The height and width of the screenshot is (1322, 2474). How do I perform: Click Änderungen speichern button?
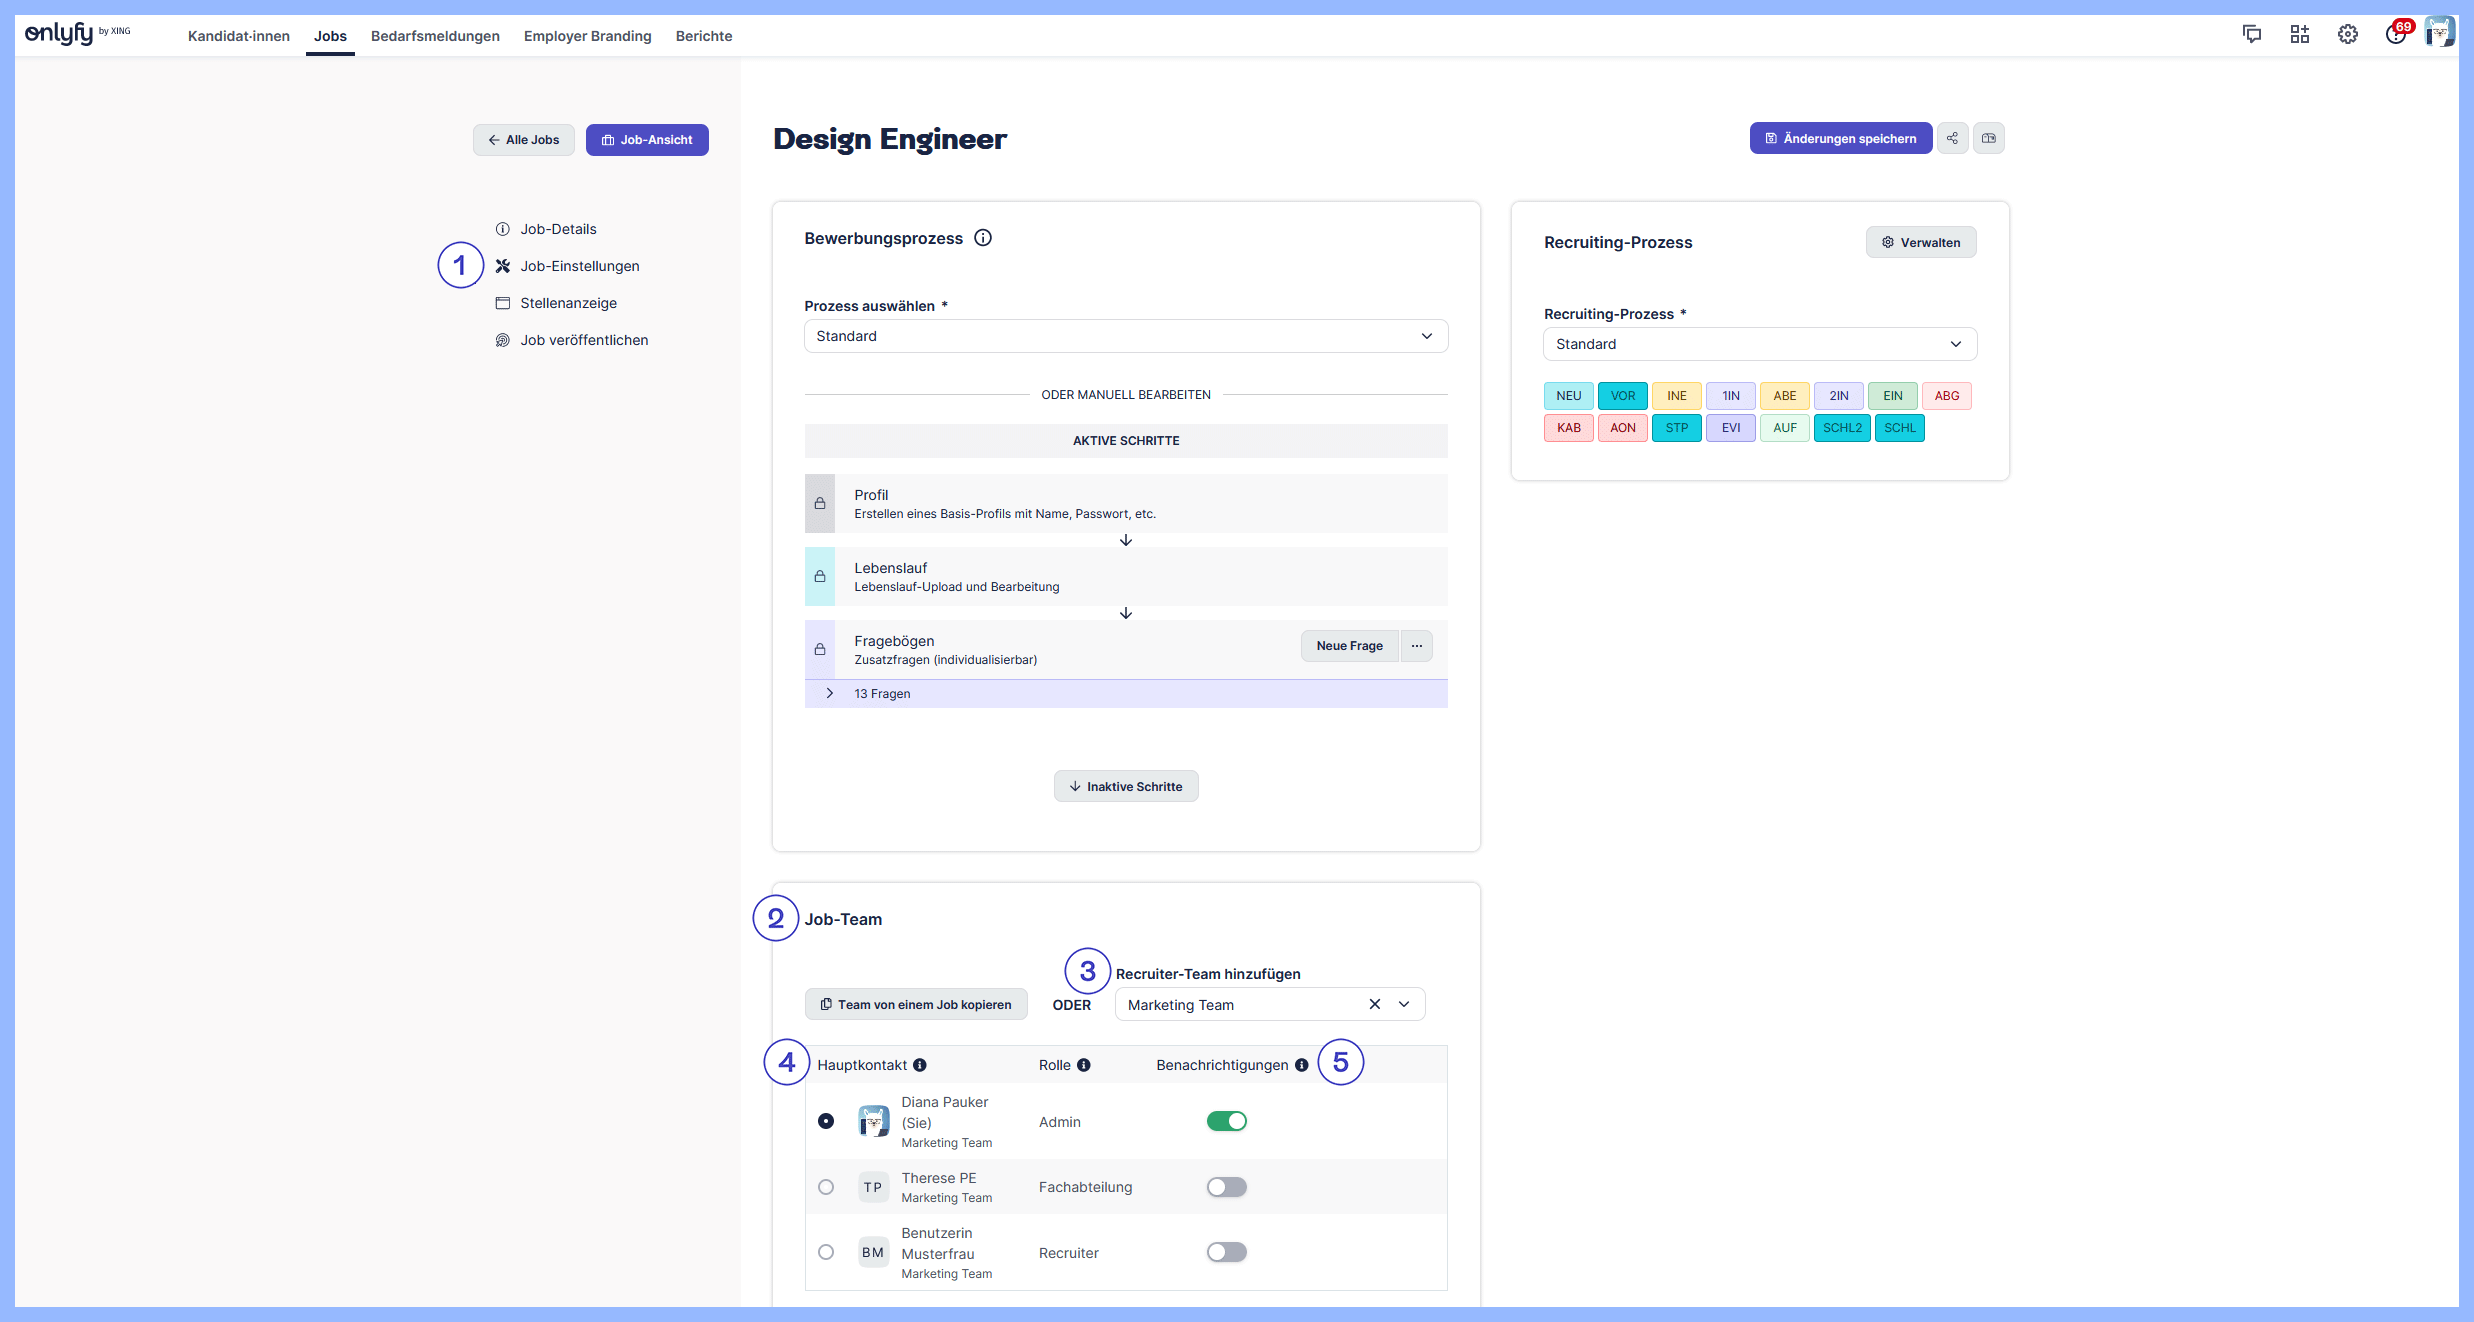1840,139
